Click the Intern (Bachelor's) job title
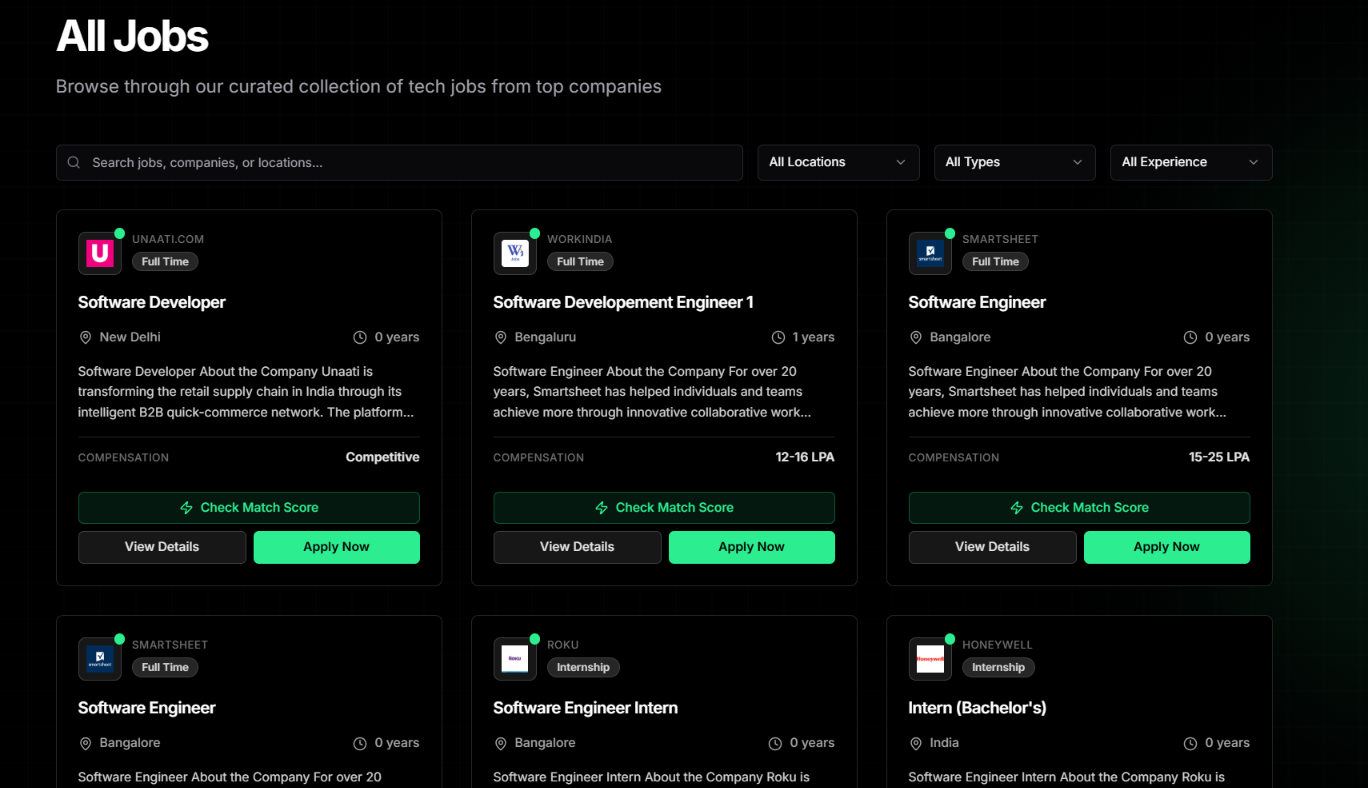The image size is (1368, 788). click(977, 708)
